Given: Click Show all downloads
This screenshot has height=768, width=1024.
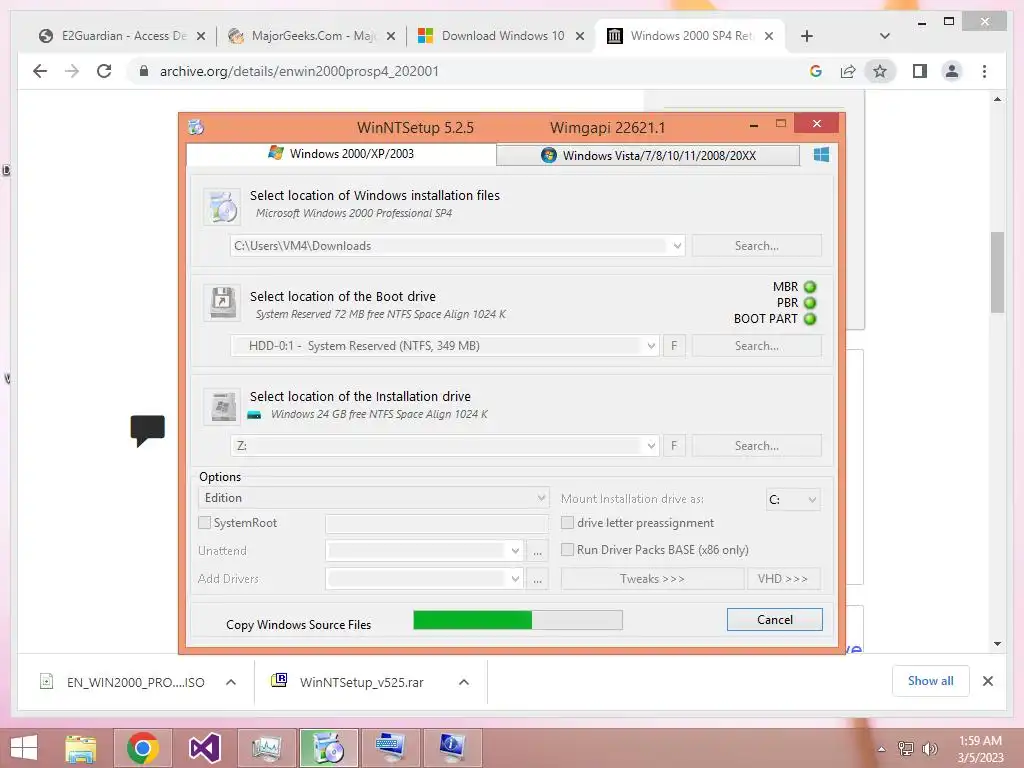Looking at the screenshot, I should pyautogui.click(x=931, y=680).
